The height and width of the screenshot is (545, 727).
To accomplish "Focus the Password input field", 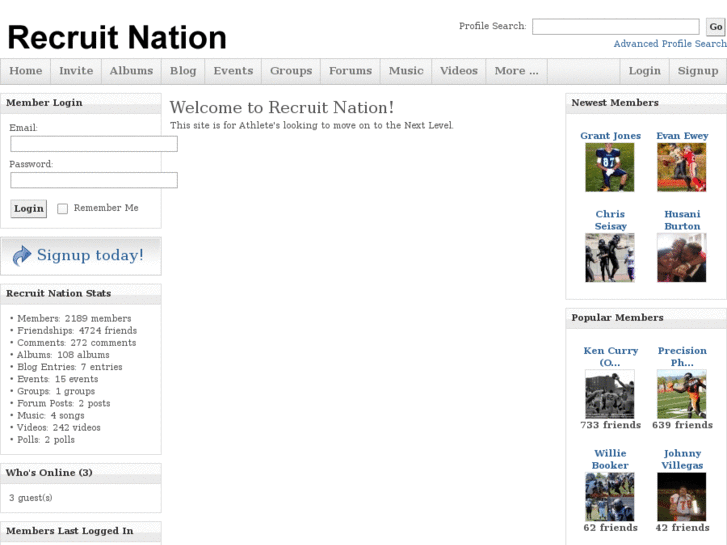I will pyautogui.click(x=94, y=180).
